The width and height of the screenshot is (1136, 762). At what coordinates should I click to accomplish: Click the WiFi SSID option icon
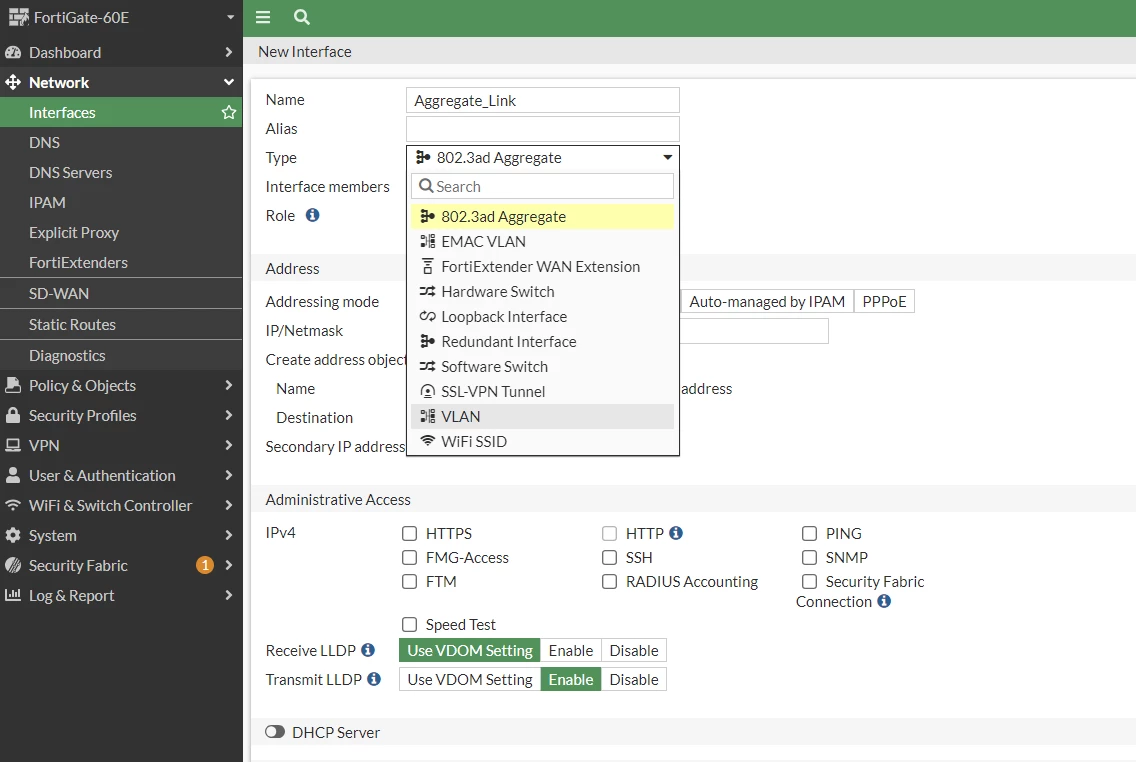(x=428, y=441)
